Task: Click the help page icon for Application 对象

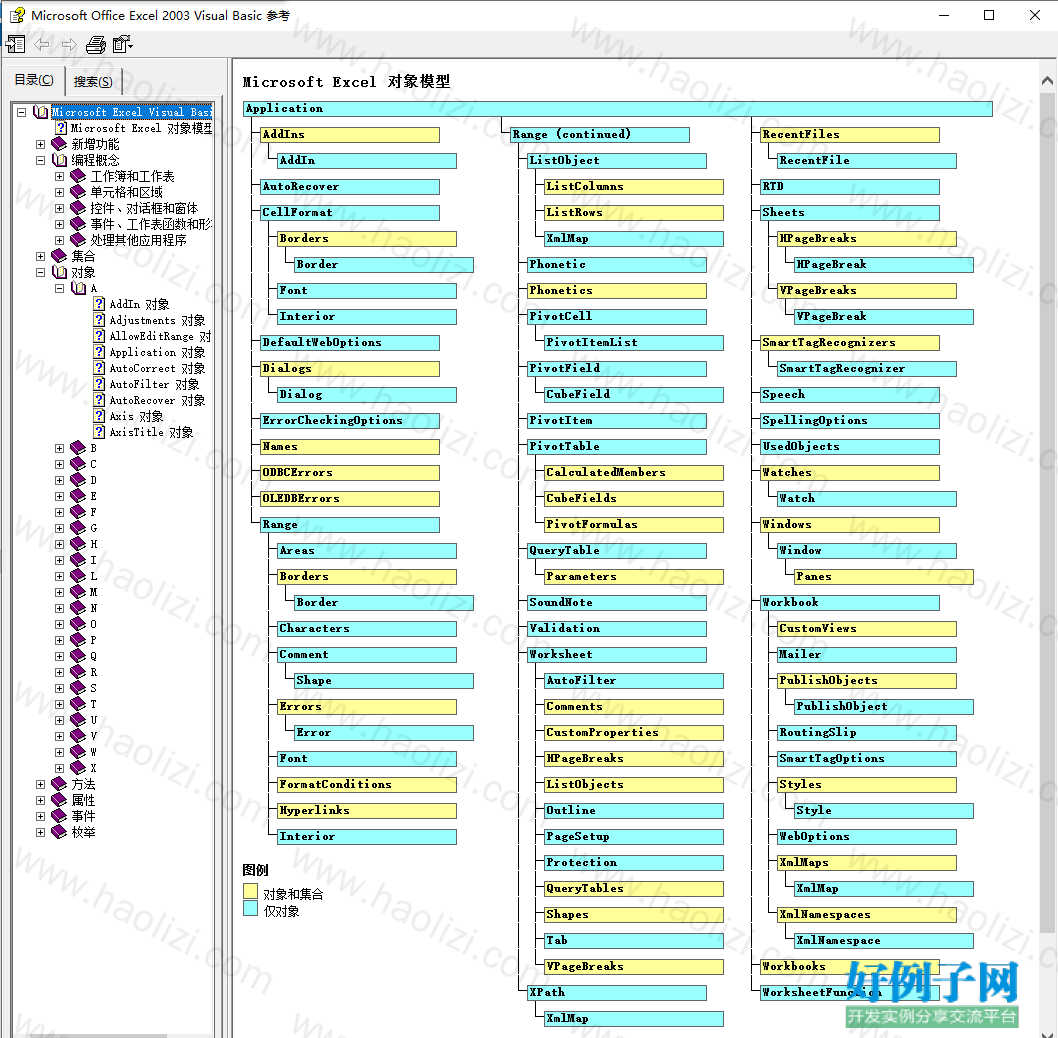Action: (x=99, y=352)
